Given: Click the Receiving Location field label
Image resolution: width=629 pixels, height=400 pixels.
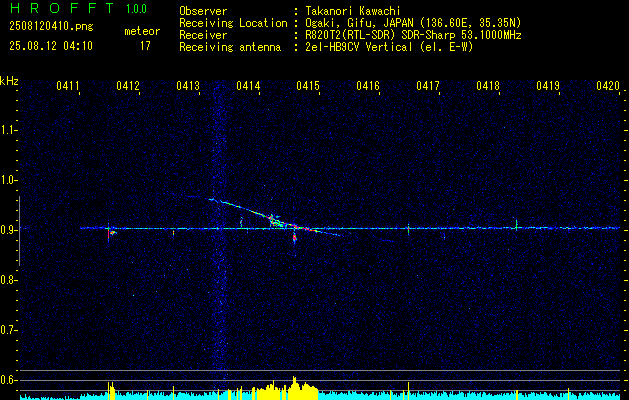Looking at the screenshot, I should (x=233, y=23).
